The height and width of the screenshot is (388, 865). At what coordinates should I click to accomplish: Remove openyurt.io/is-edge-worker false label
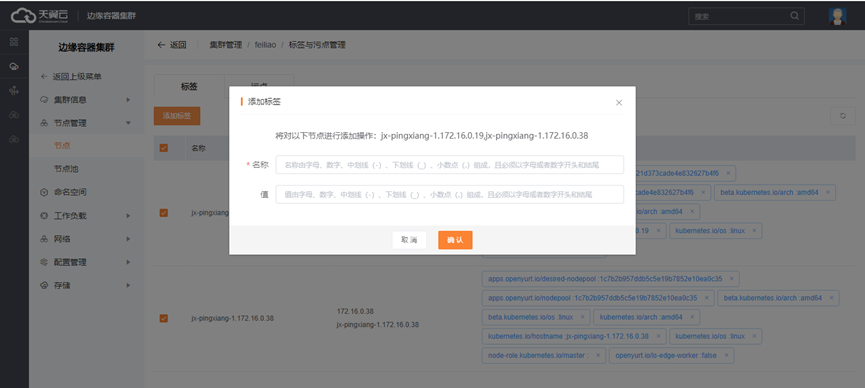click(726, 355)
